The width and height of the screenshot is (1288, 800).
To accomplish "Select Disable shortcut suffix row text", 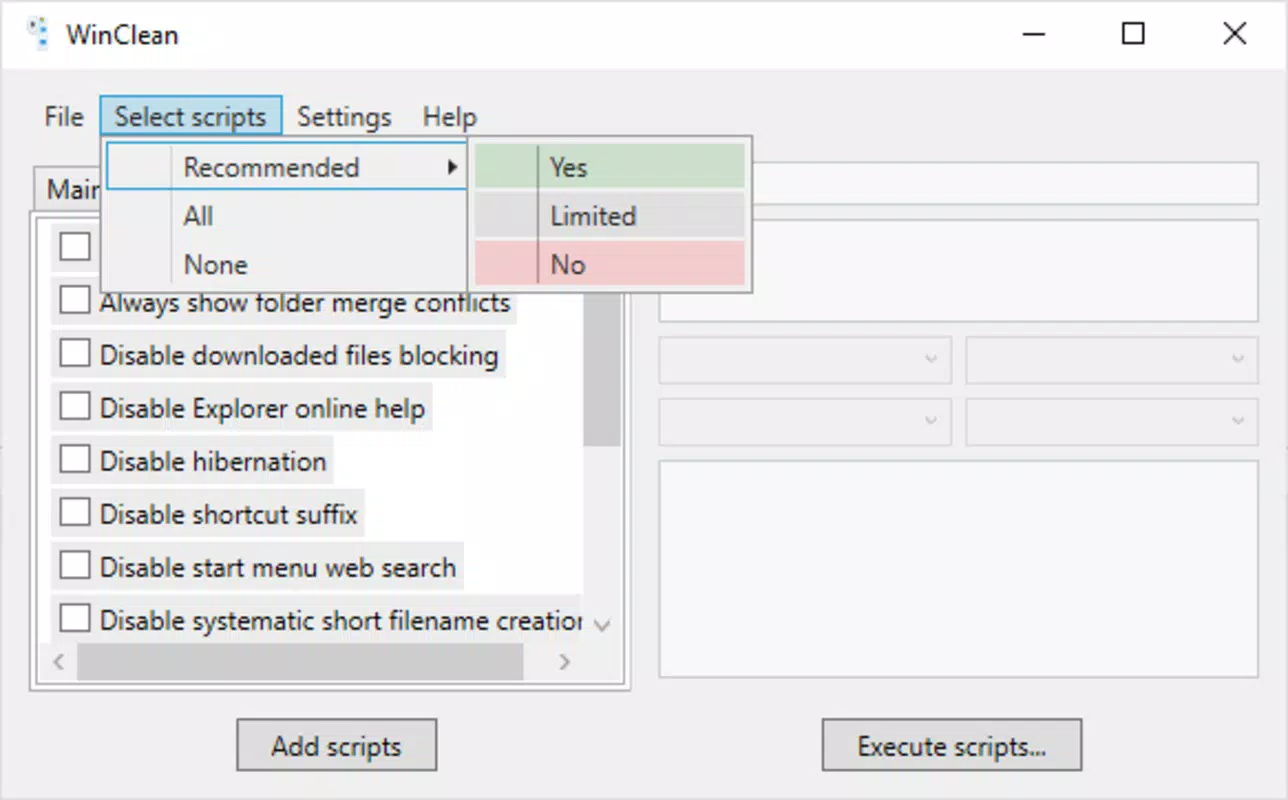I will (x=228, y=514).
